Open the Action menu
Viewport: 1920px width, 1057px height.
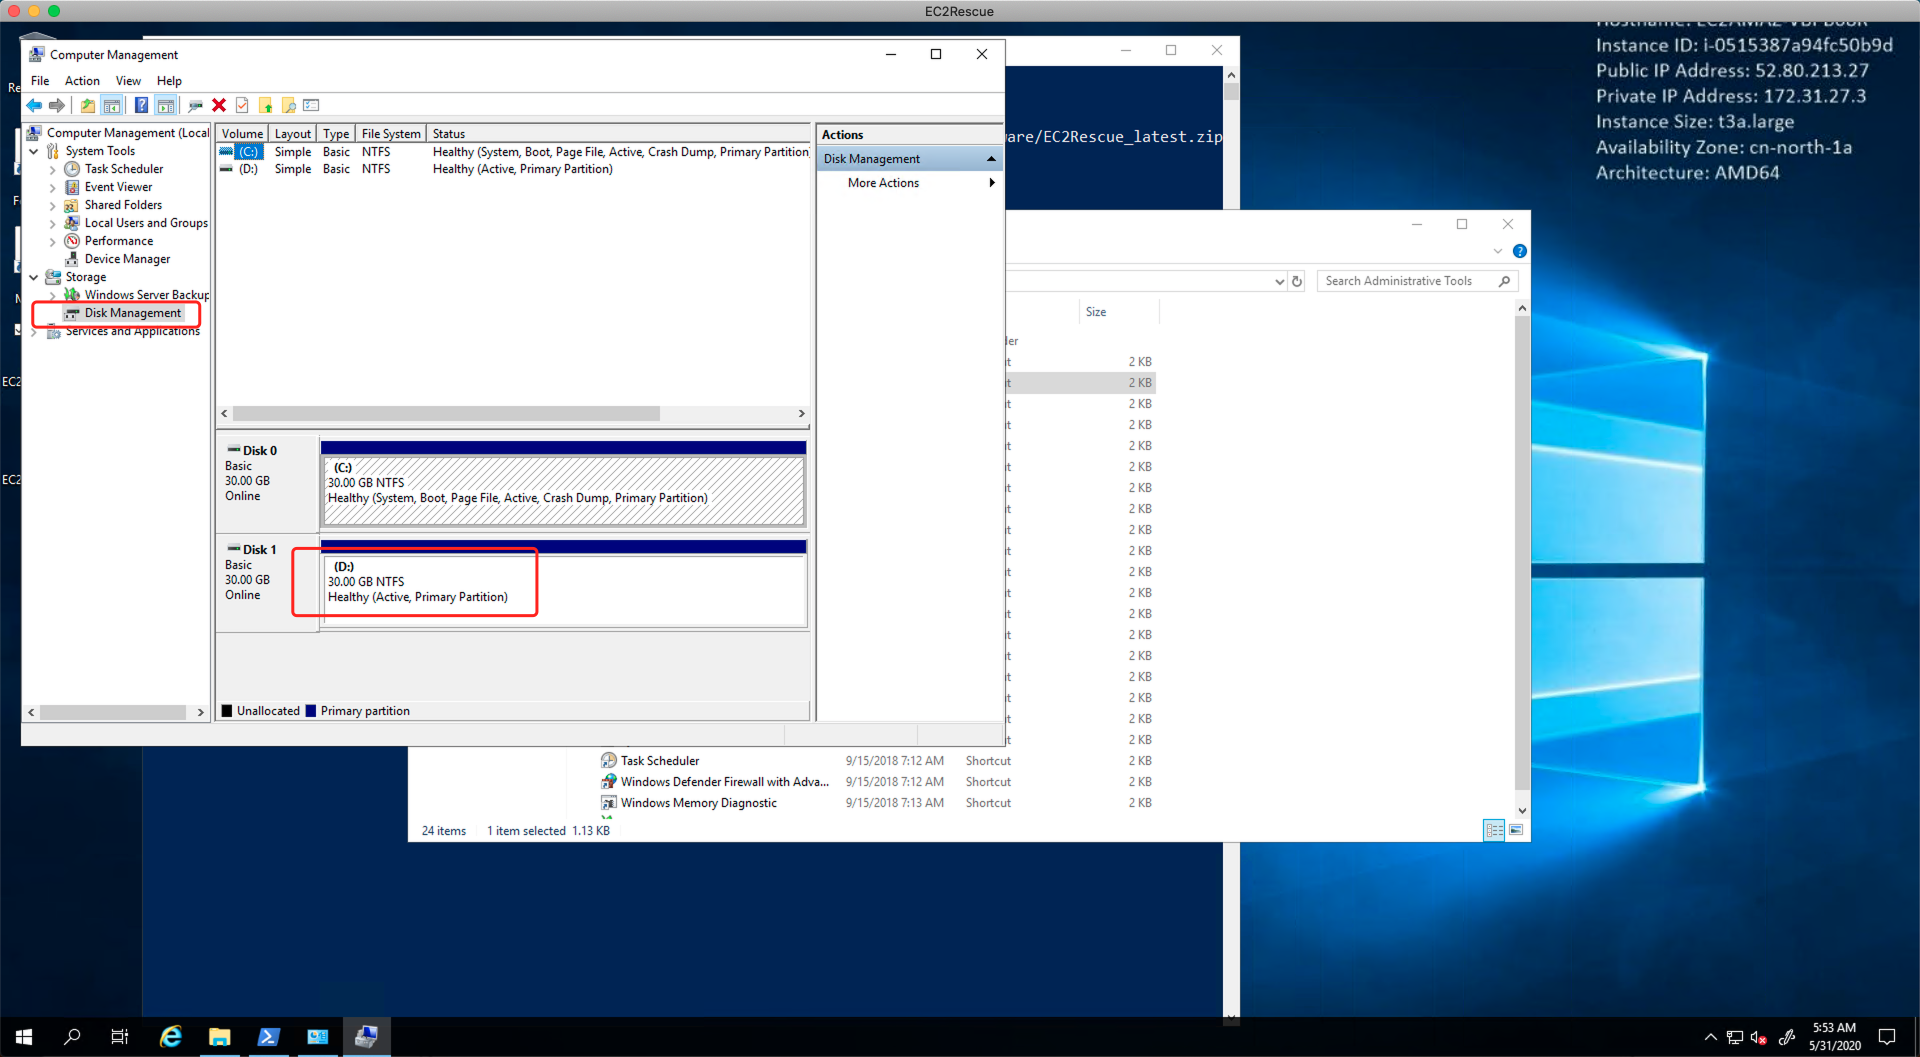[x=82, y=81]
